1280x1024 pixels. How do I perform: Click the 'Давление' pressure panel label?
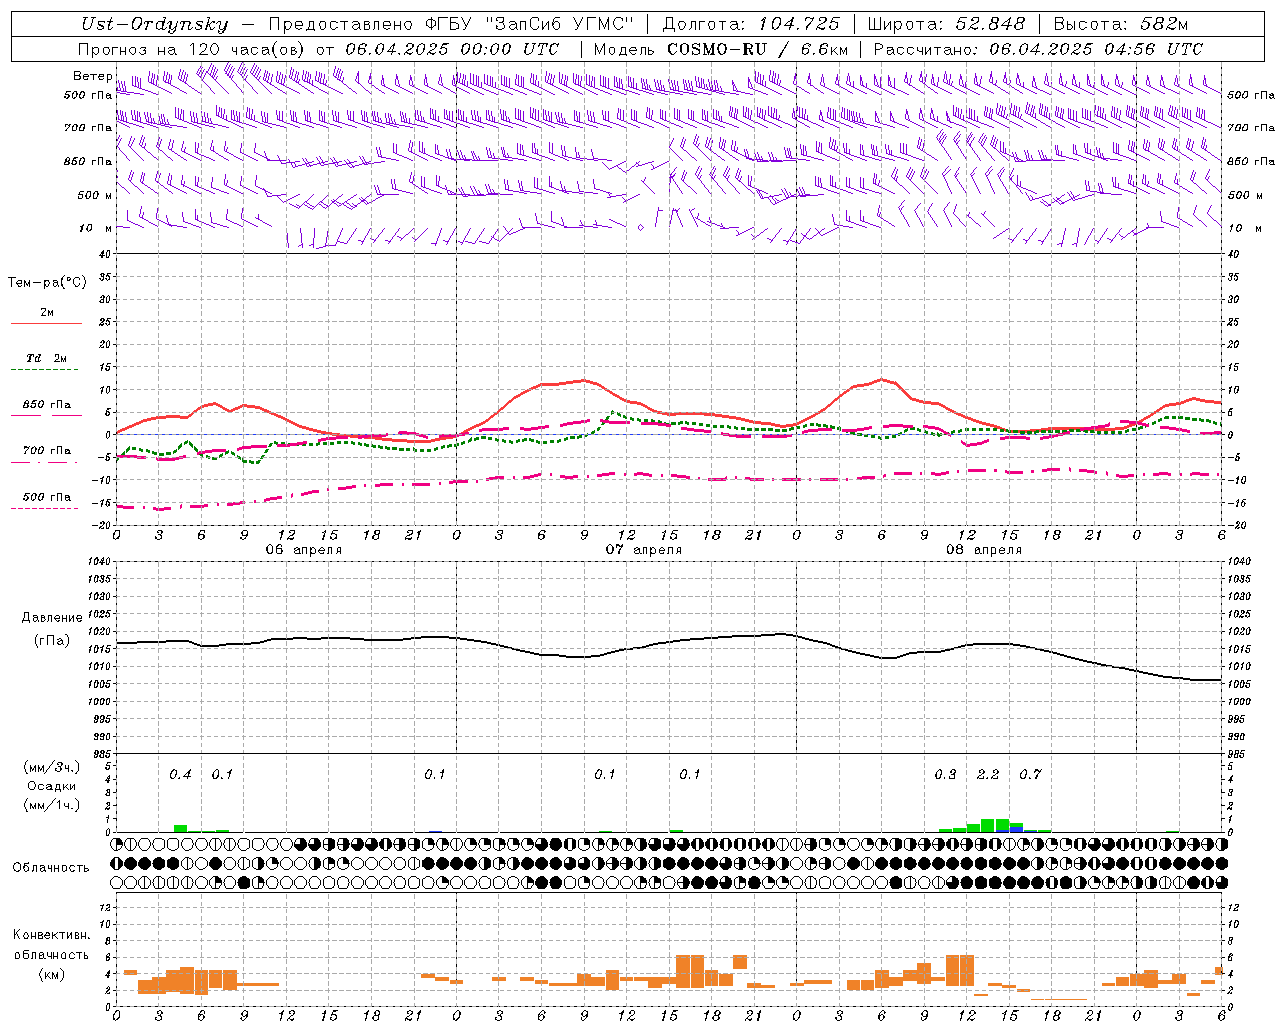click(x=52, y=618)
